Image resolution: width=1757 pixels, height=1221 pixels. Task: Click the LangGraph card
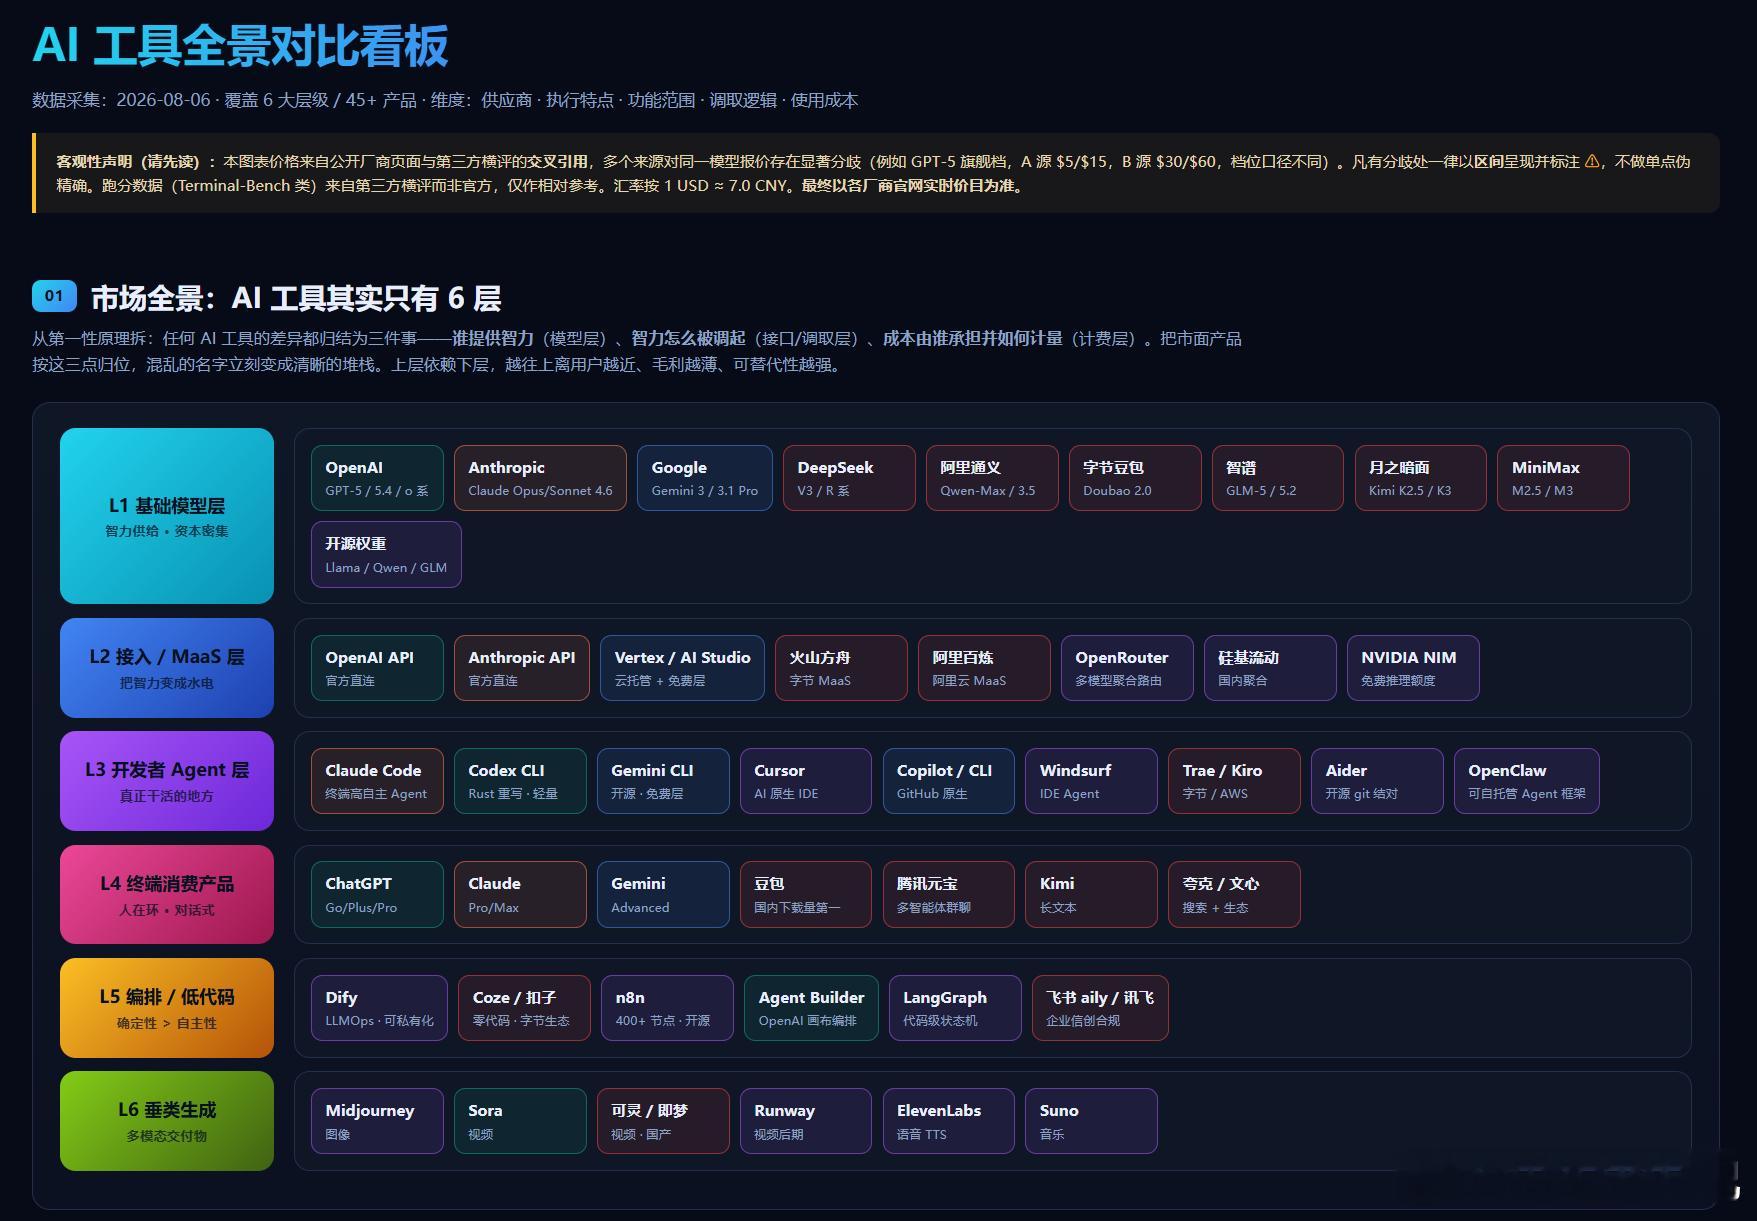point(955,1008)
